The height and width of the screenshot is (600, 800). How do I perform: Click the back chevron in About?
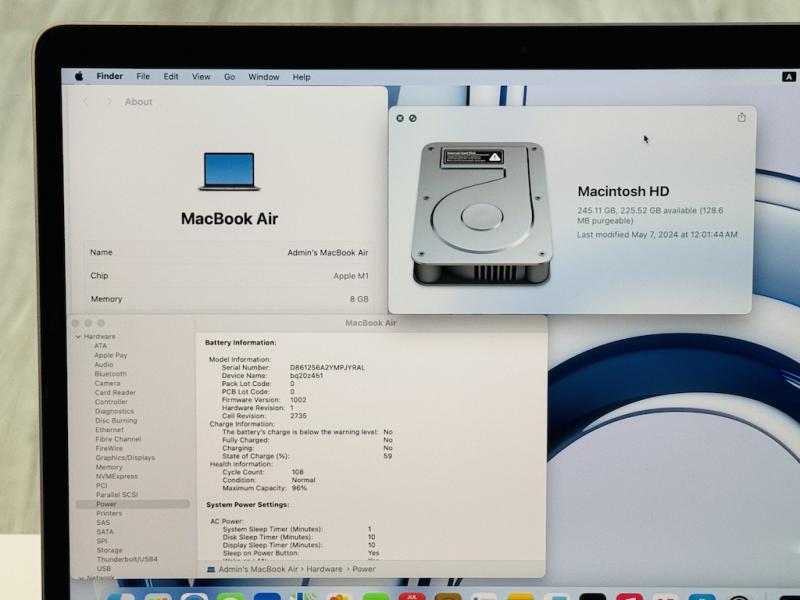[x=86, y=102]
